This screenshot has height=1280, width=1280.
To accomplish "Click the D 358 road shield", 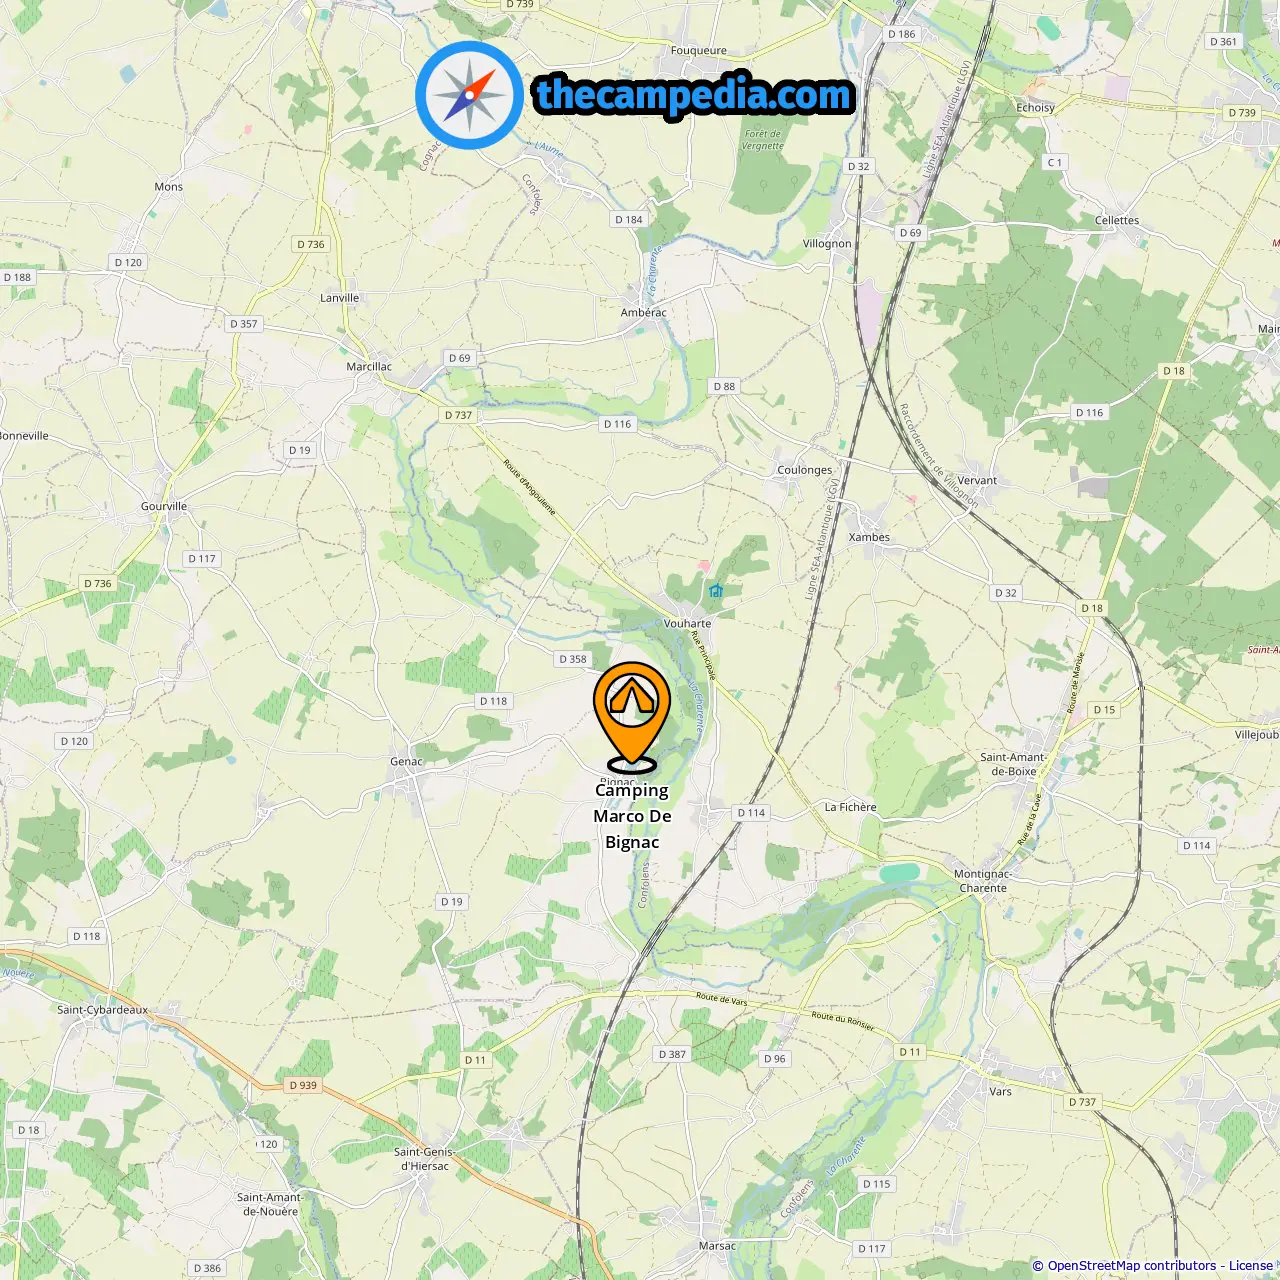I will [573, 659].
